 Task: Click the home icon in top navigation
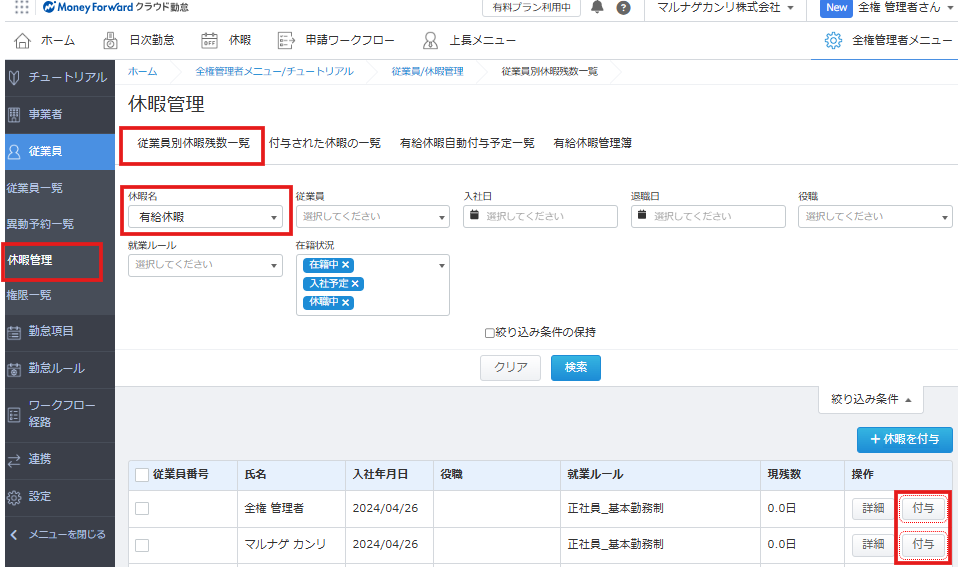coord(23,41)
